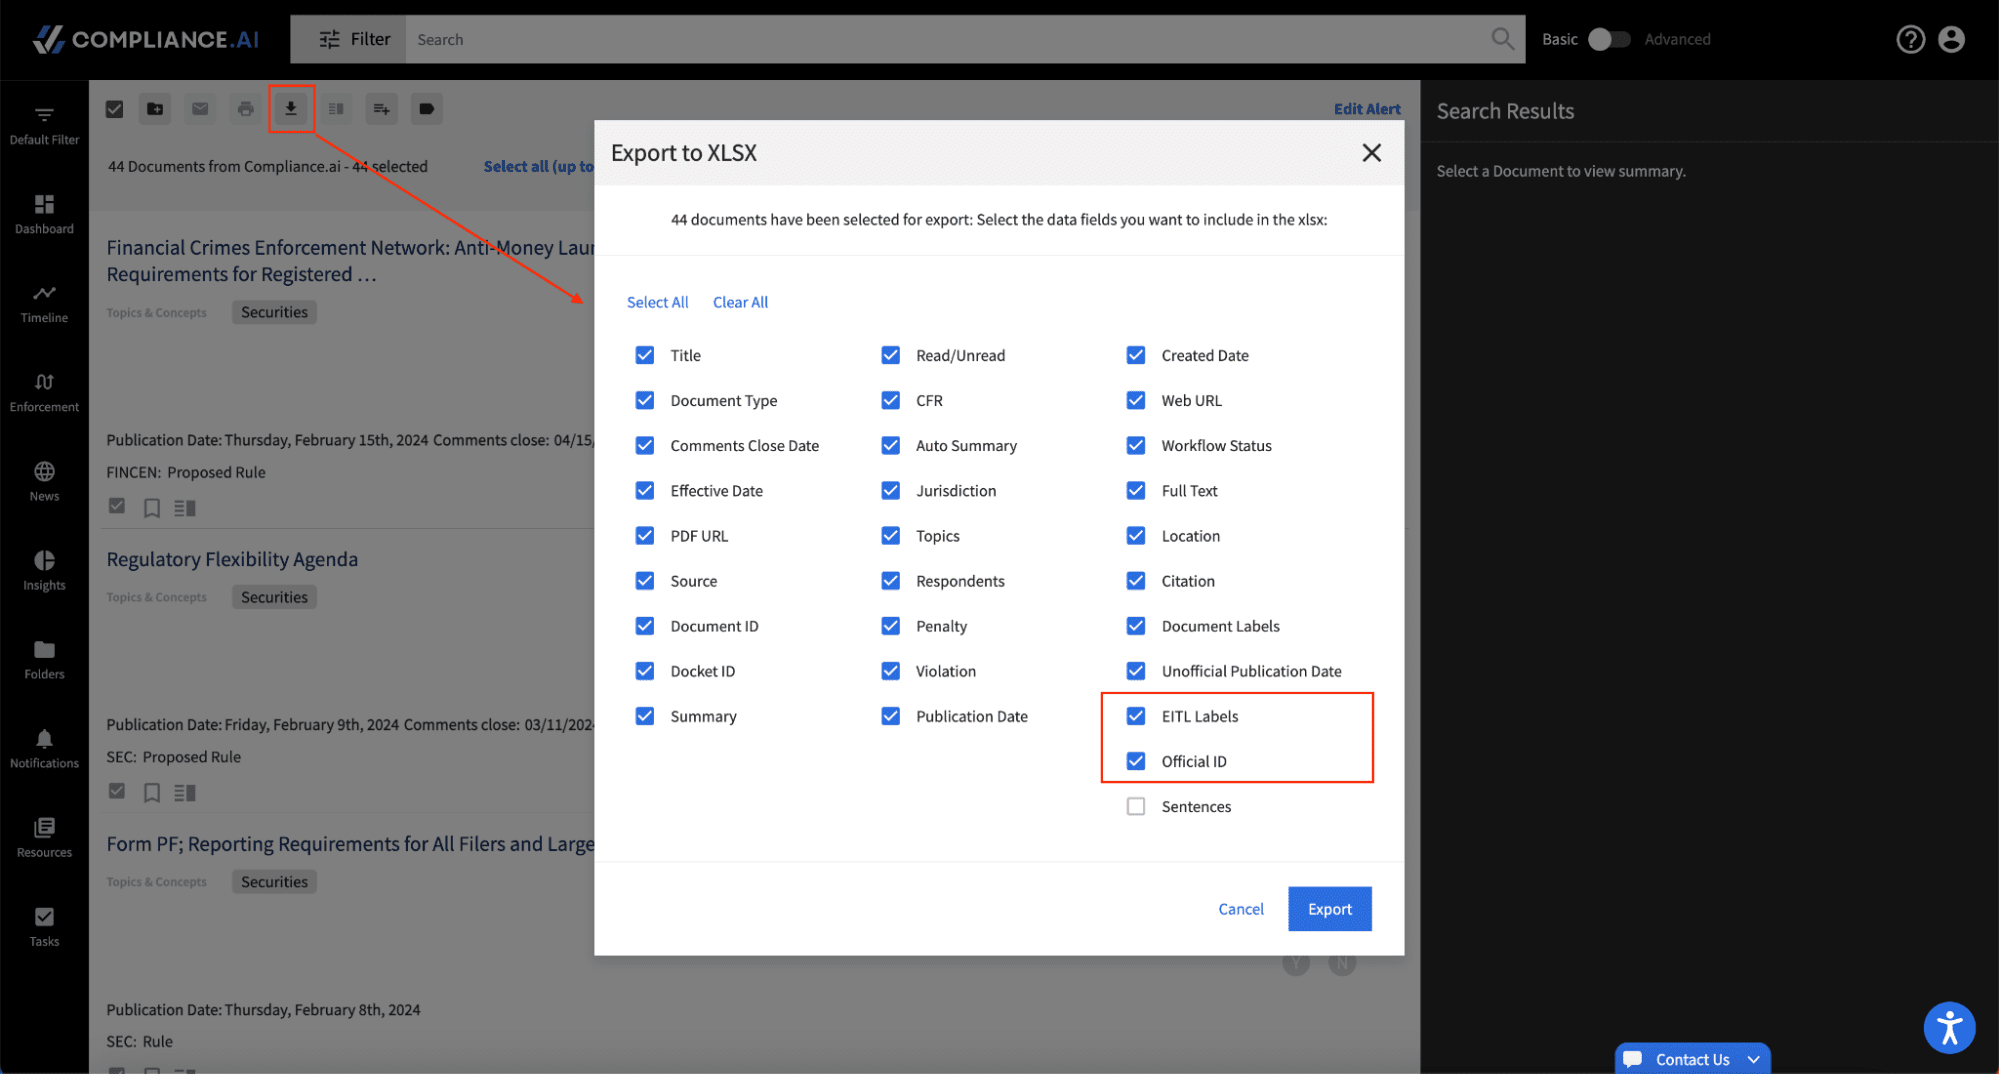Toggle the Basic/Advanced search switch
The image size is (1999, 1074).
tap(1609, 39)
